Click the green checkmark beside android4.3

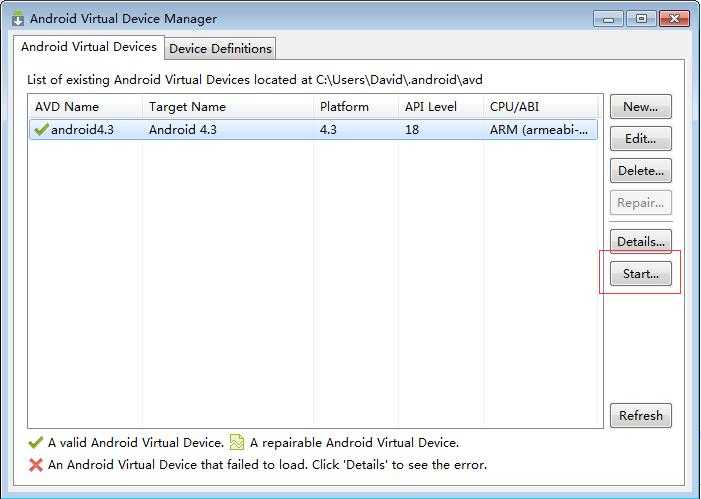pyautogui.click(x=41, y=130)
